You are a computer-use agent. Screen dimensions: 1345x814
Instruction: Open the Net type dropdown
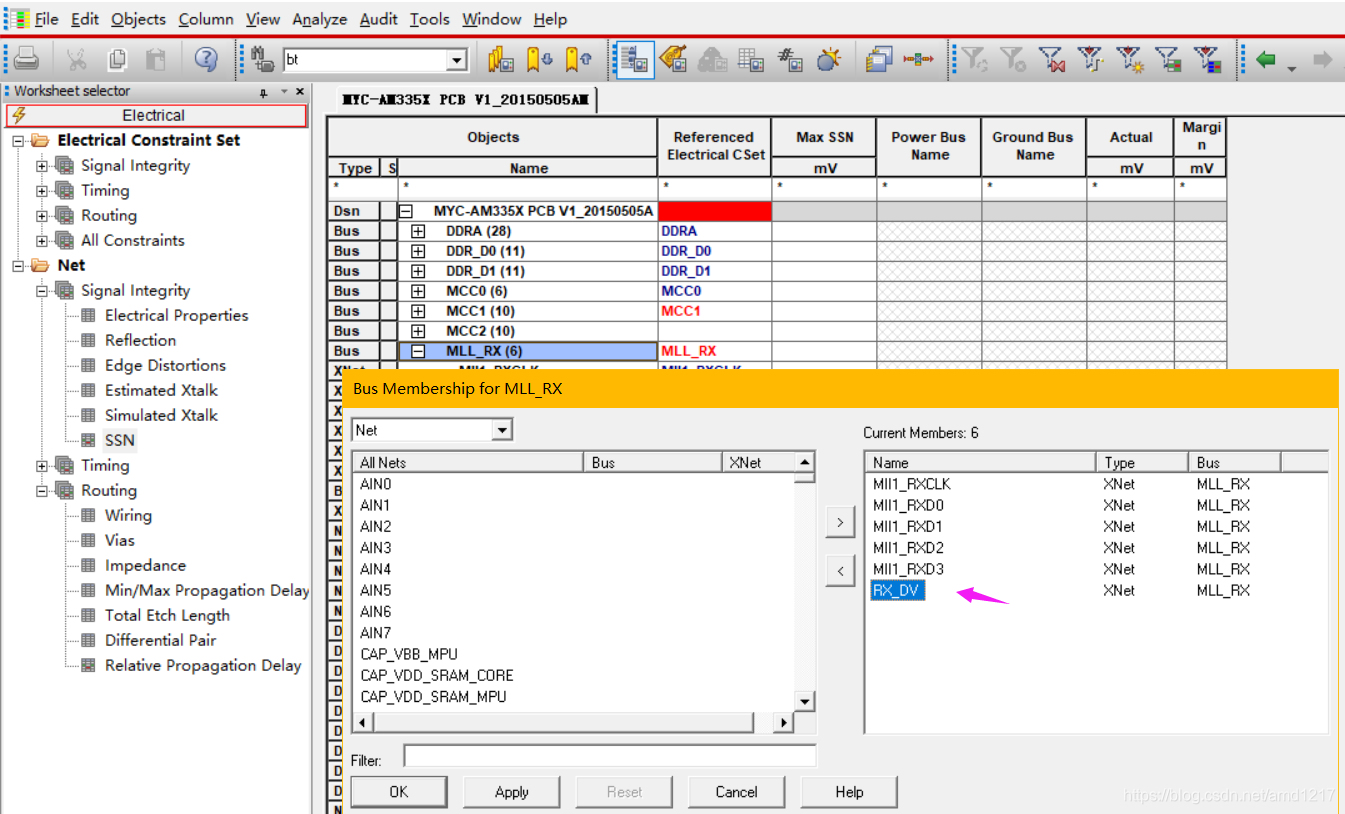tap(502, 430)
